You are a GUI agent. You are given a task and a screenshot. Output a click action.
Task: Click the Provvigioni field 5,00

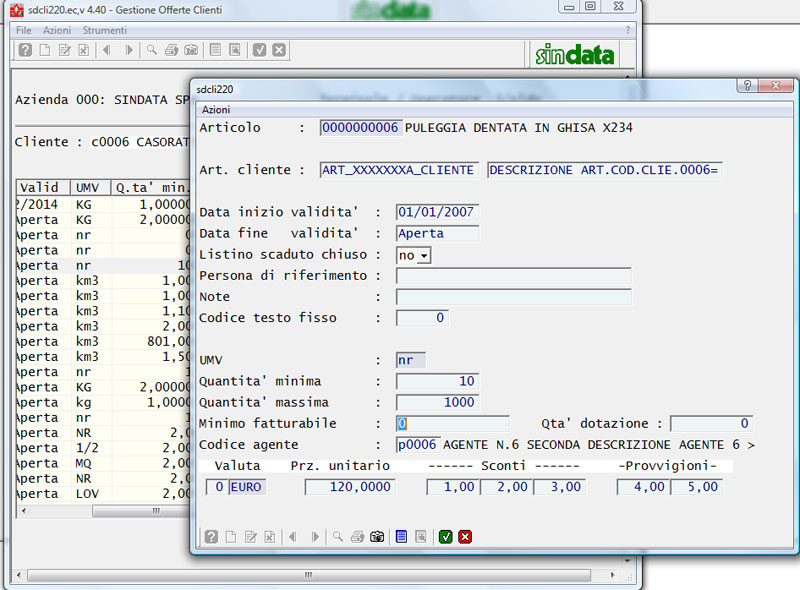(696, 487)
